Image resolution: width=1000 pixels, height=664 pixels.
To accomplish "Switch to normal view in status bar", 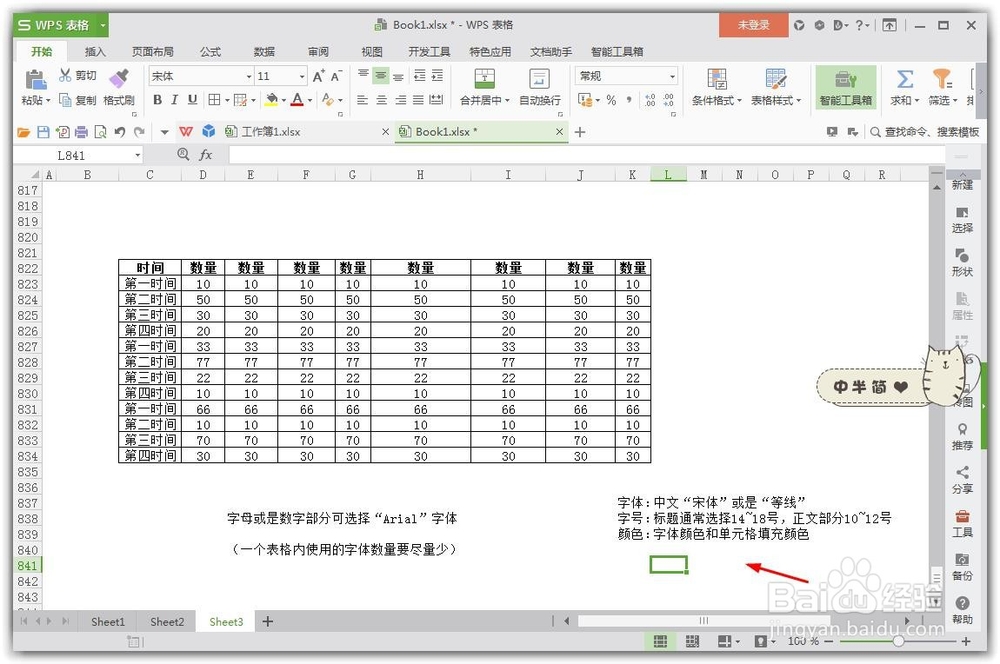I will click(x=660, y=641).
